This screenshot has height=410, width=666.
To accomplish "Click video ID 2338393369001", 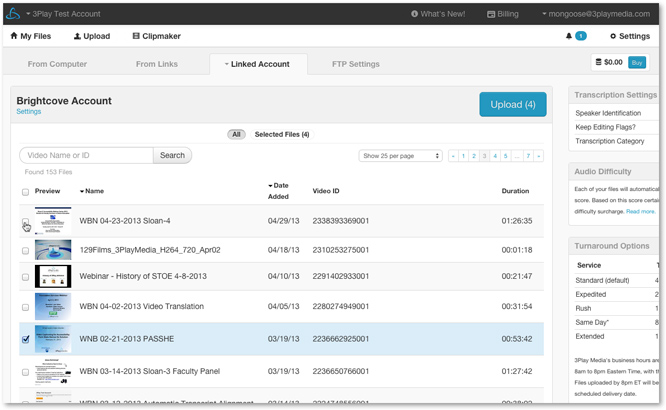I will click(341, 221).
